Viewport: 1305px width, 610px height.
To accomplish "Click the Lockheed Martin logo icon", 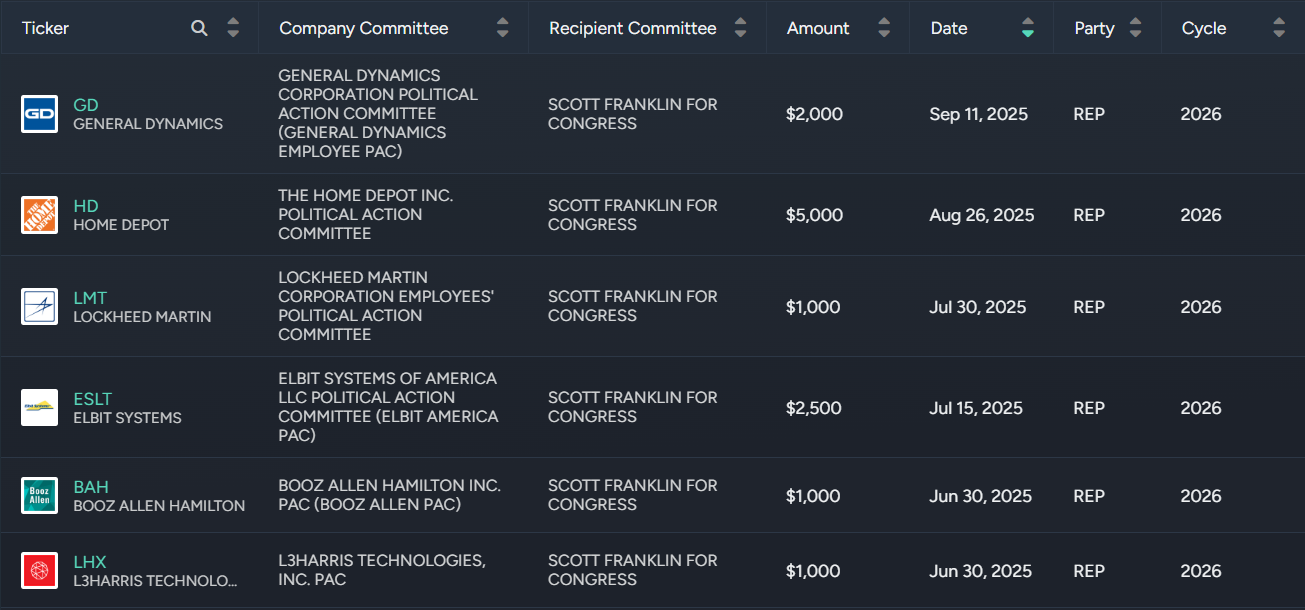I will coord(40,307).
